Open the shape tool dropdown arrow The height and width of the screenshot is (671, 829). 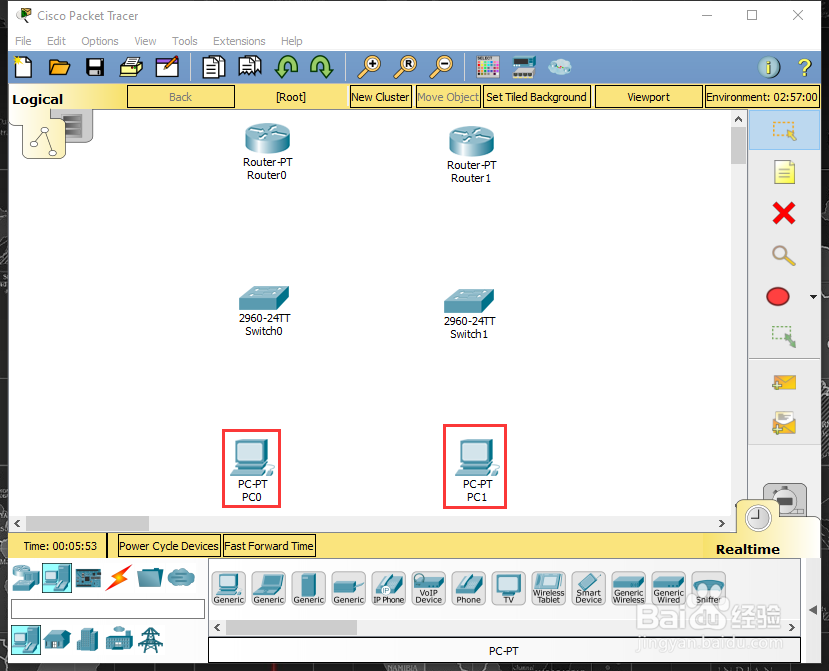click(813, 297)
